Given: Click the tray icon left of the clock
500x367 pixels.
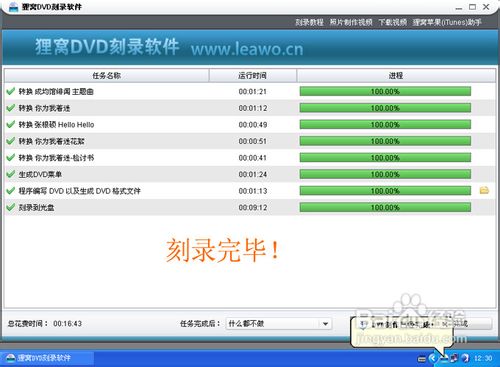Looking at the screenshot, I should pyautogui.click(x=465, y=358).
